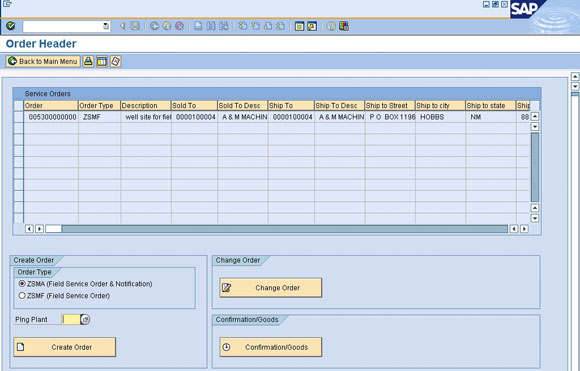Click the binoculars Find icon
Viewport: 580px width, 371px height.
coord(211,26)
